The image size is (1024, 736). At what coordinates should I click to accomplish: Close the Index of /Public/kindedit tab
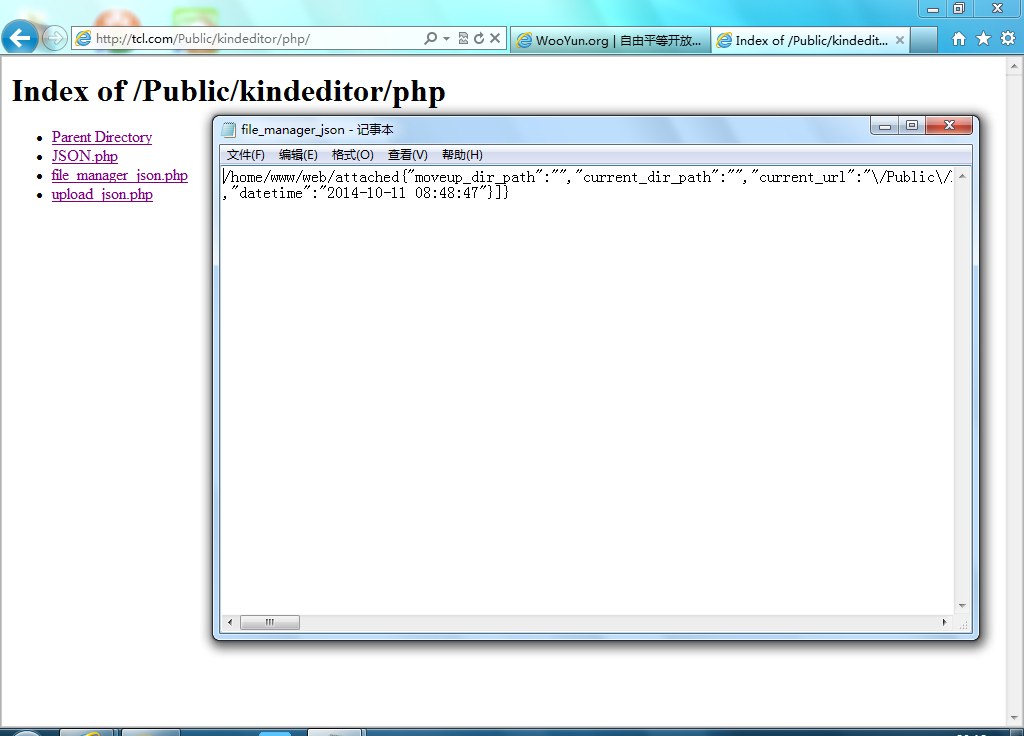900,40
